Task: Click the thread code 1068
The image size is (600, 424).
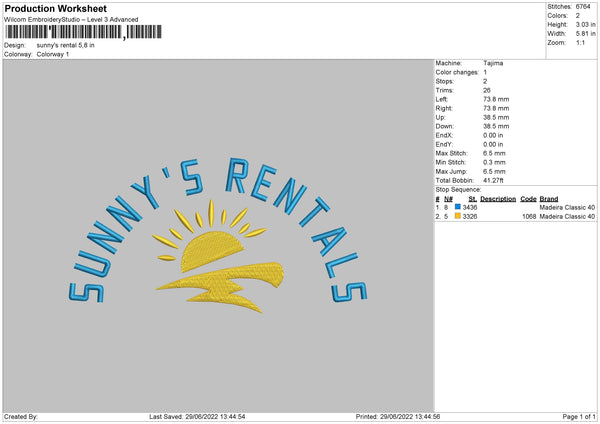Action: 529,216
